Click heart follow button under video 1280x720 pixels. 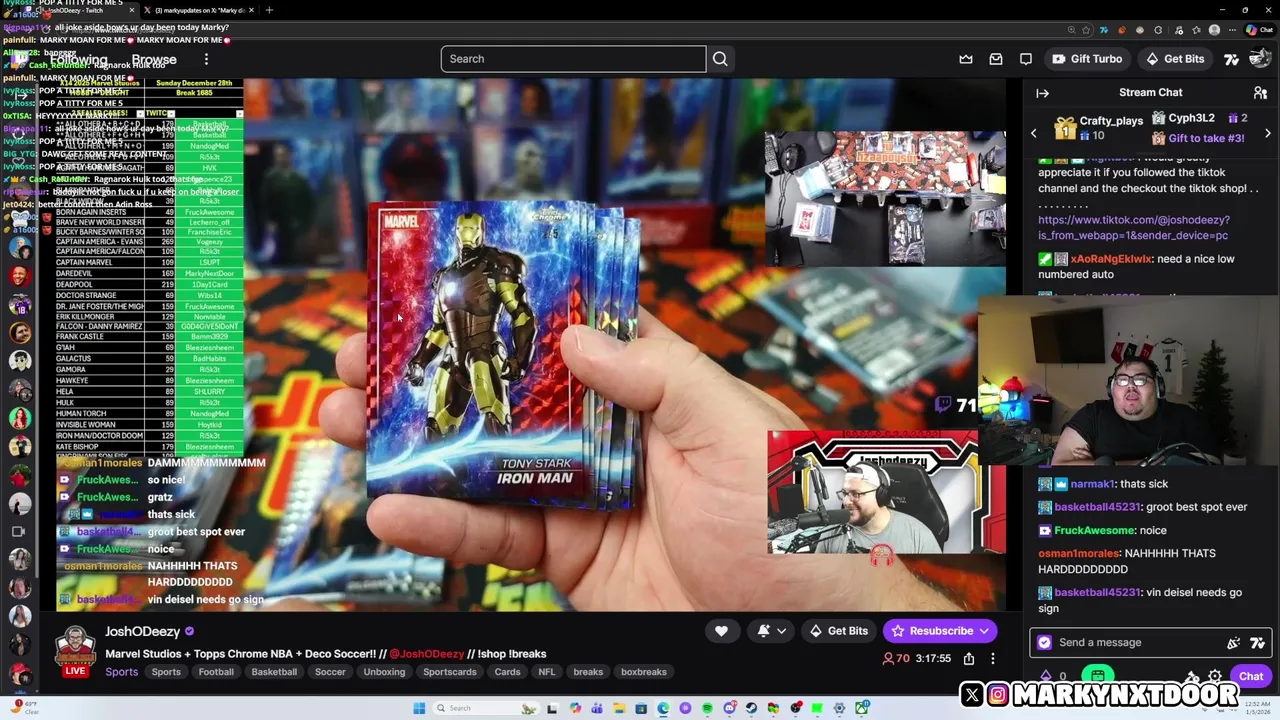721,631
